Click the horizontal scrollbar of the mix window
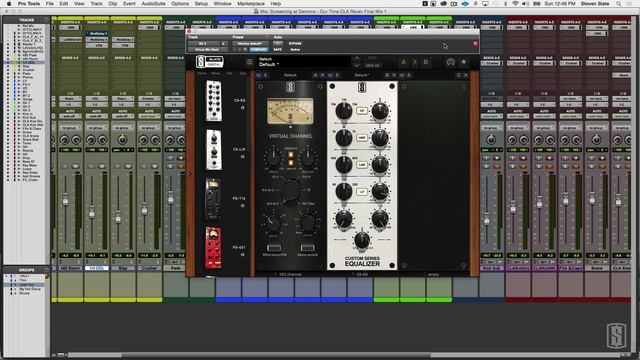Screen dimensions: 640x360 [343, 355]
